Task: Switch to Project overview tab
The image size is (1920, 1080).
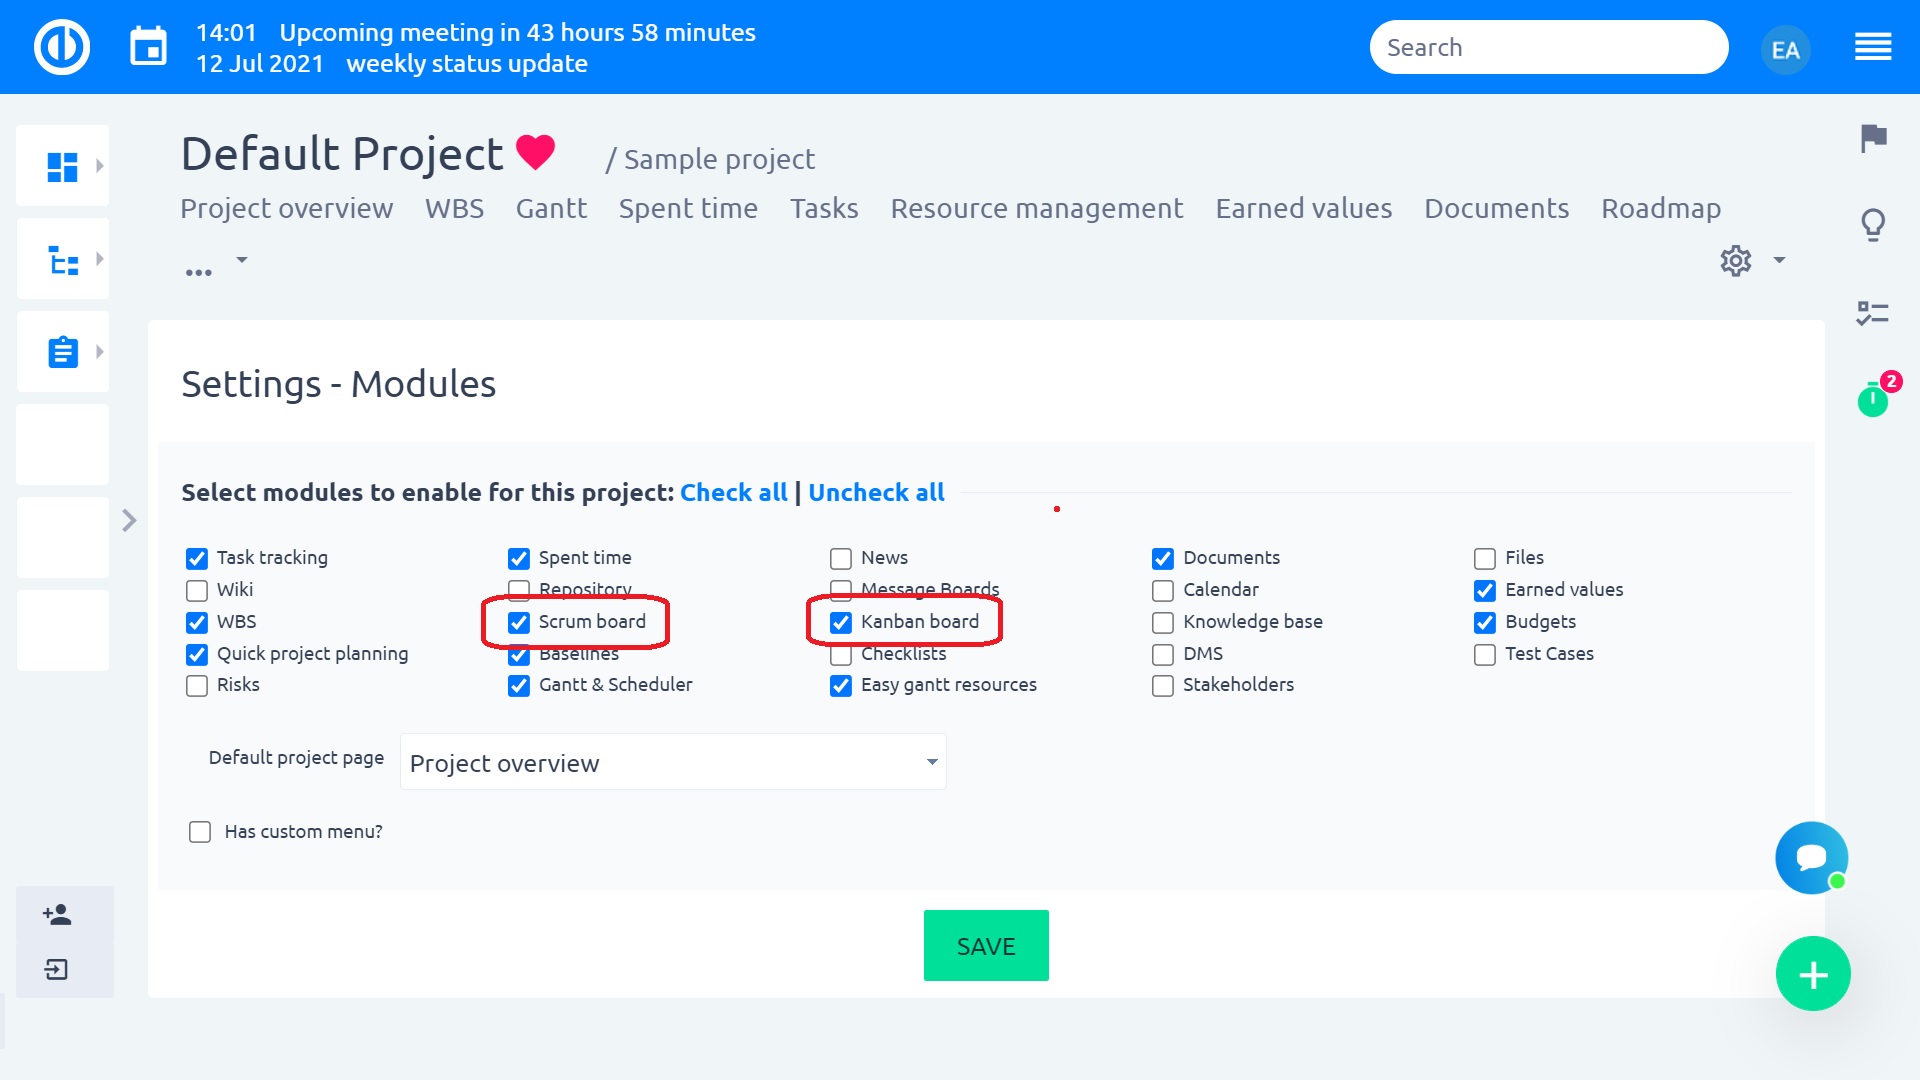Action: [x=286, y=208]
